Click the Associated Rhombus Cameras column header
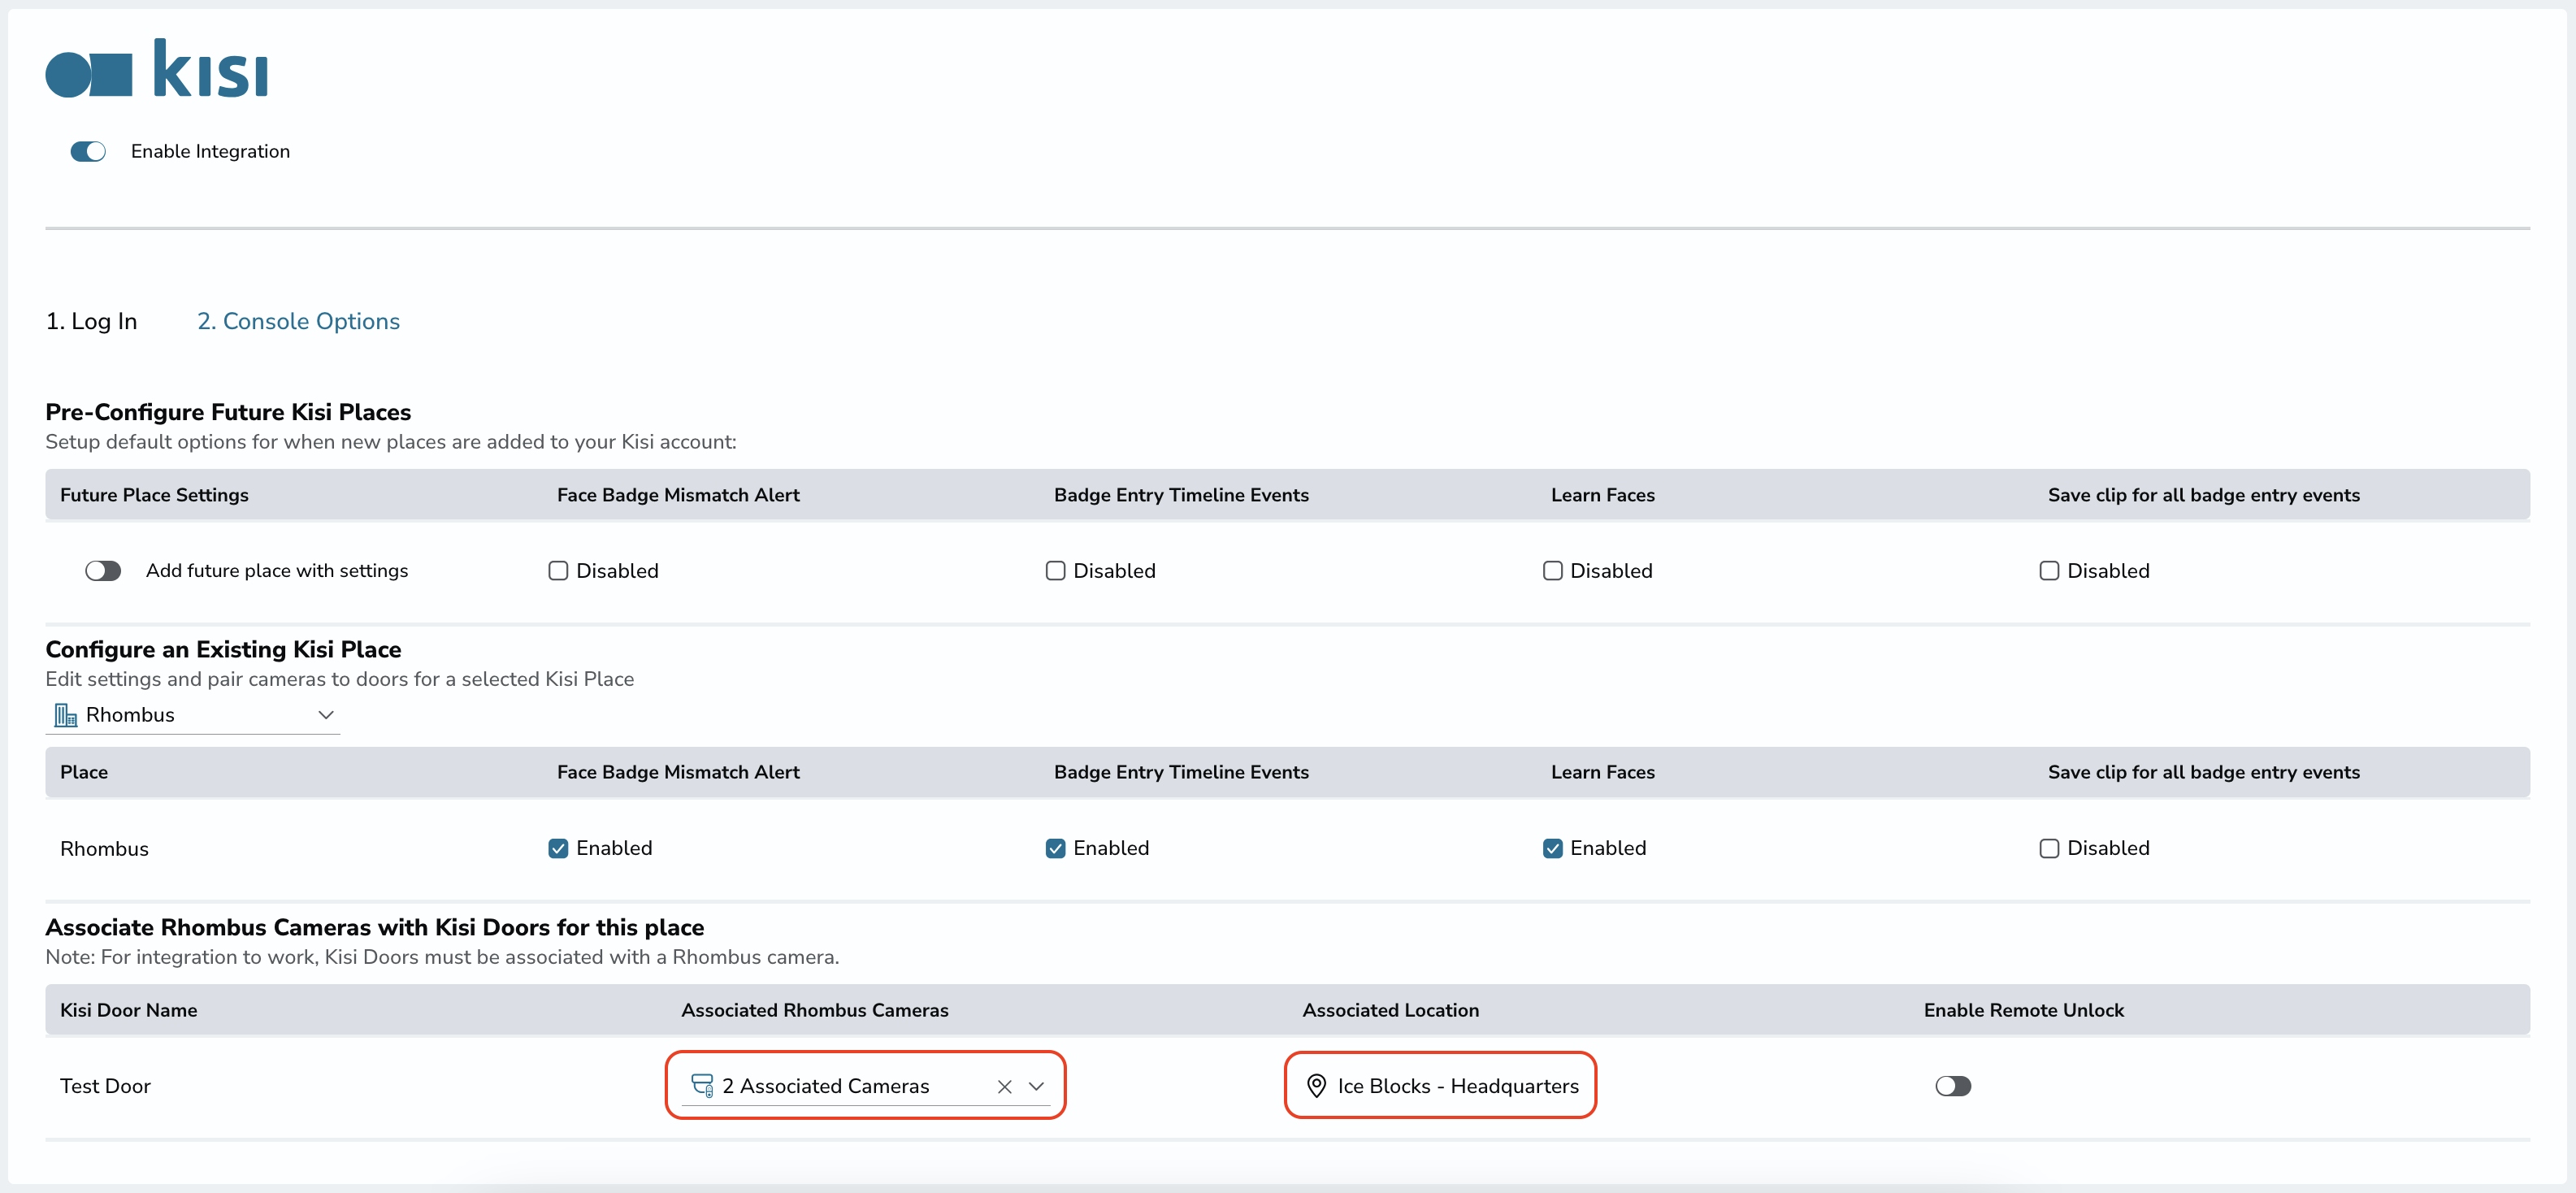The width and height of the screenshot is (2576, 1193). [814, 1010]
